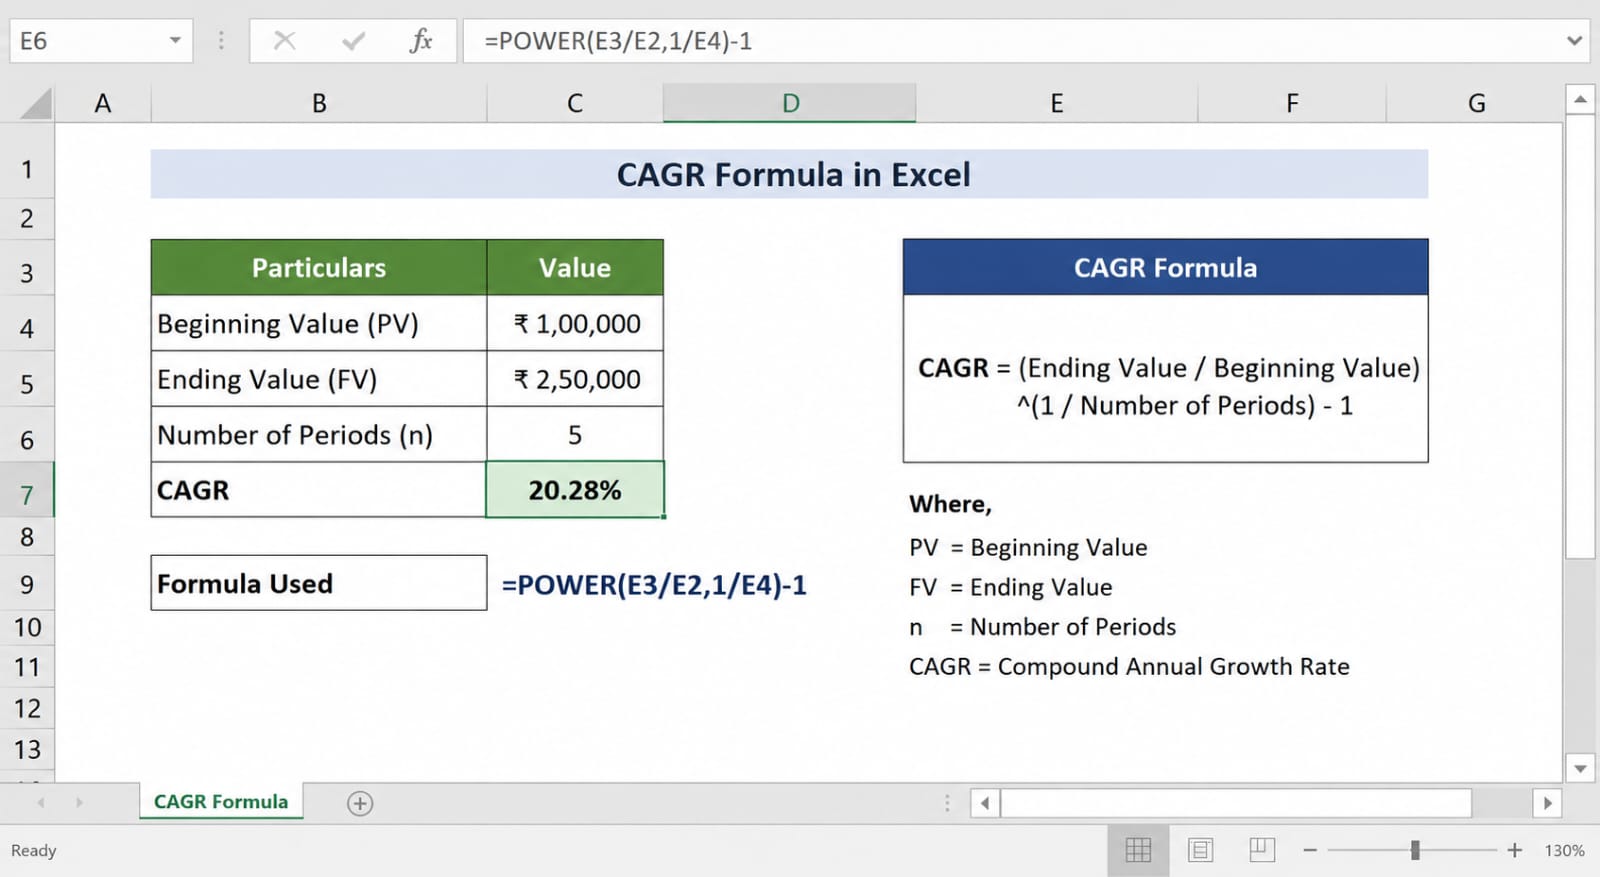Click the 'Ready' status bar text

[x=33, y=850]
